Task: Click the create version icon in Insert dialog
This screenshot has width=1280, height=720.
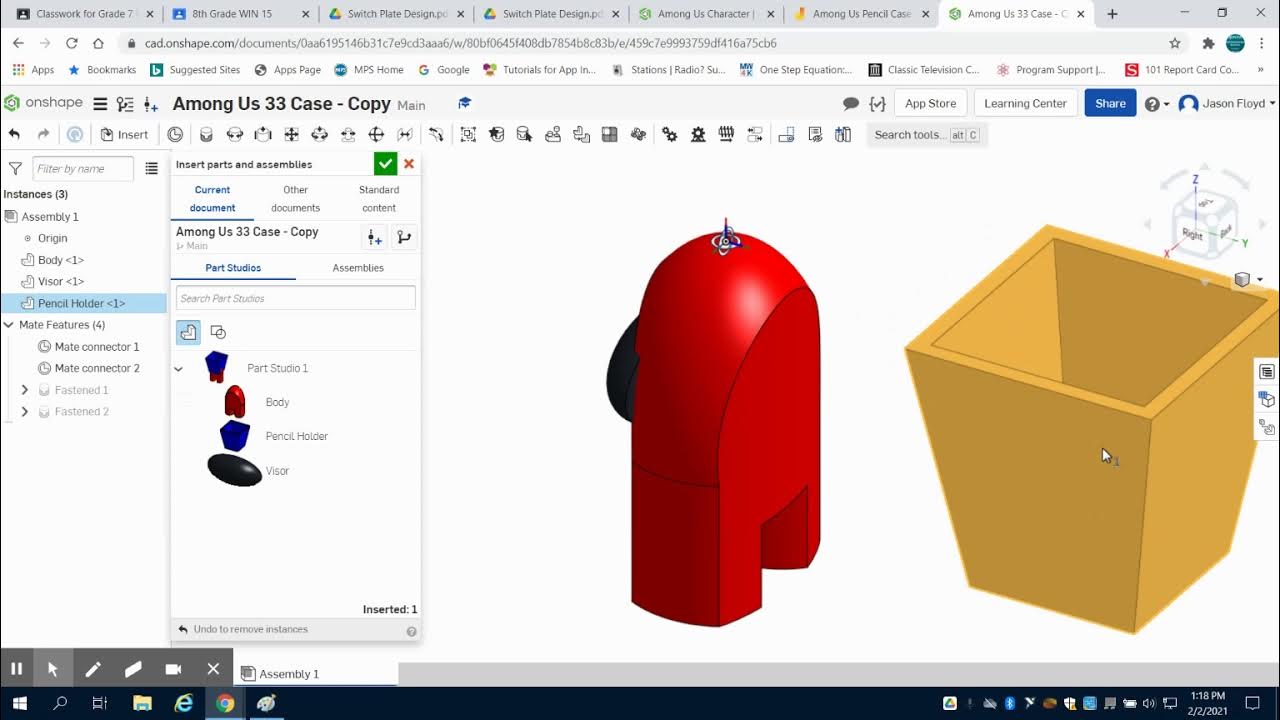Action: tap(374, 237)
